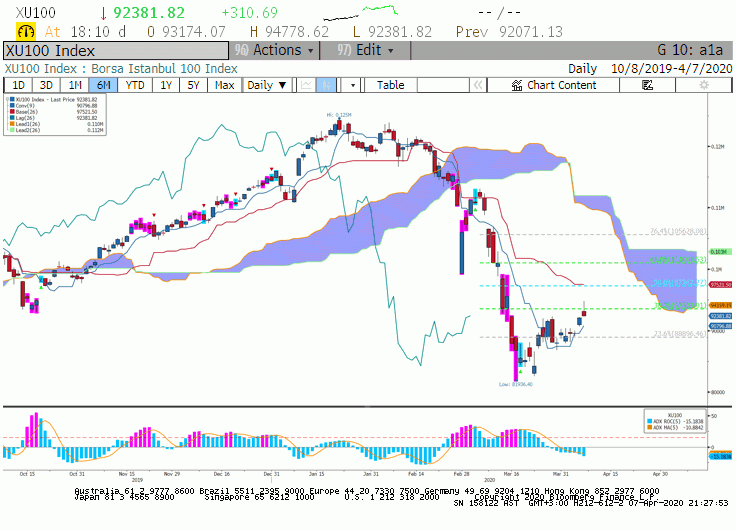Expand the chart type dropdown arrow
The width and height of the screenshot is (736, 530).
353,85
